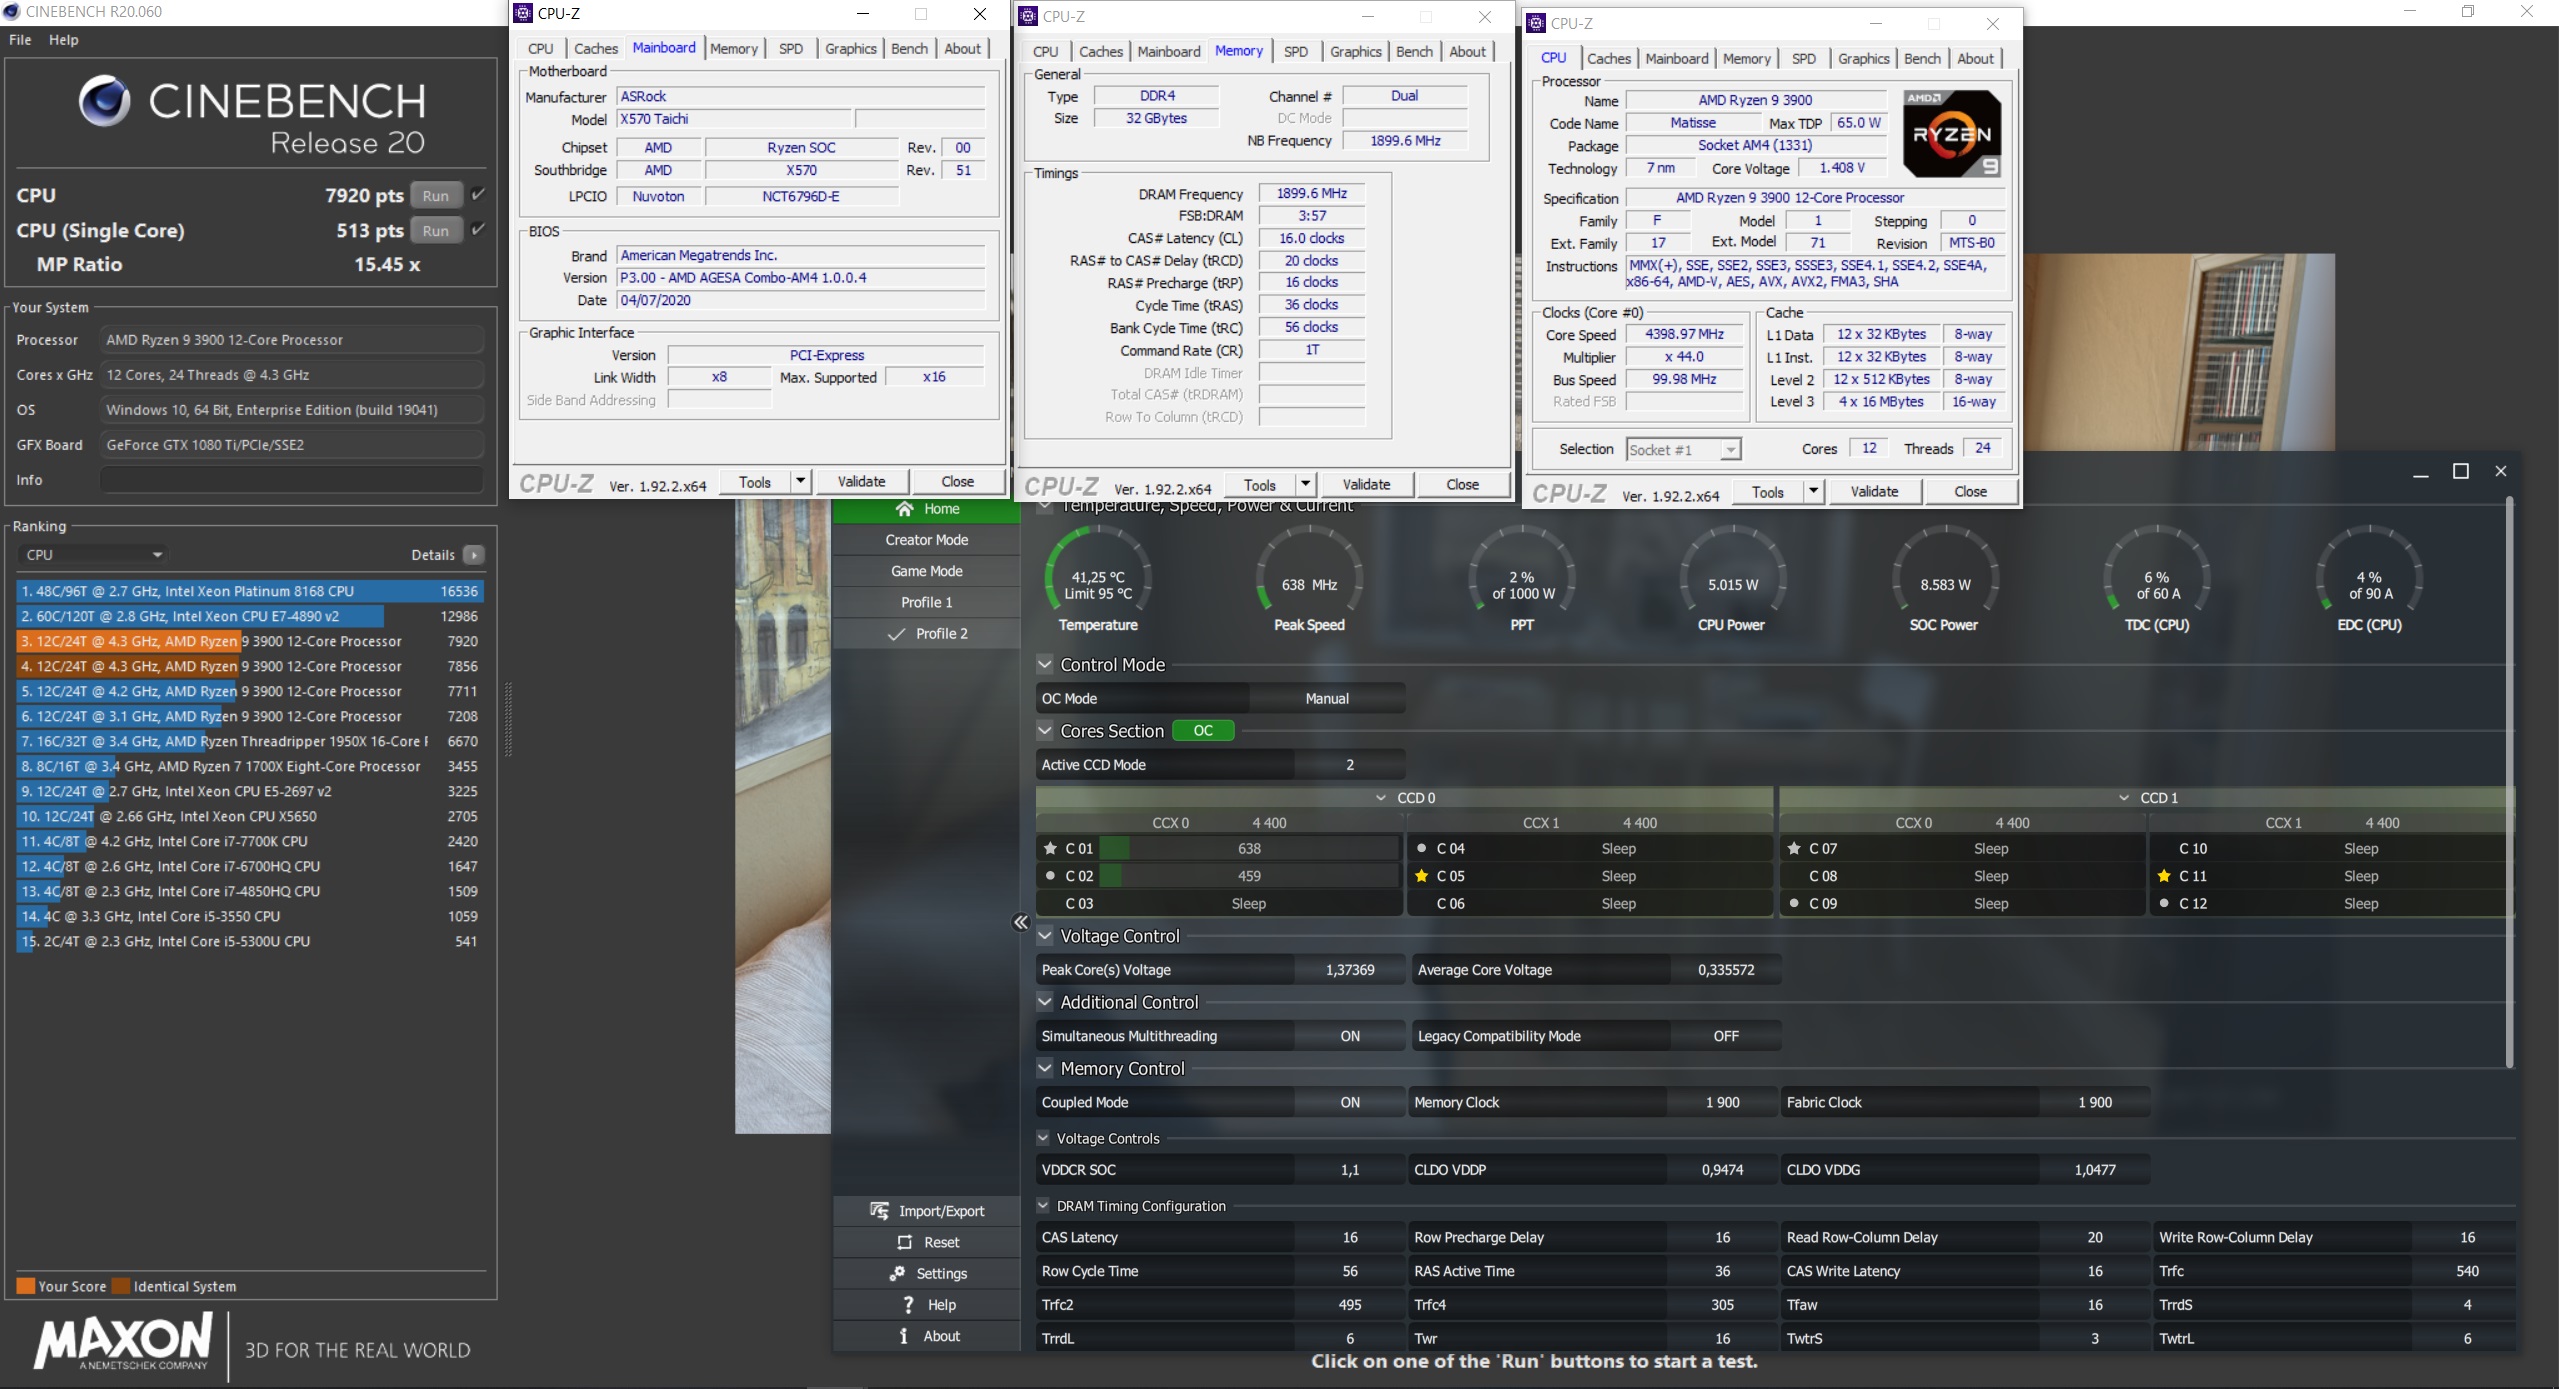
Task: Click the Ryzen 9 logo in CPU-Z
Action: tap(1952, 134)
